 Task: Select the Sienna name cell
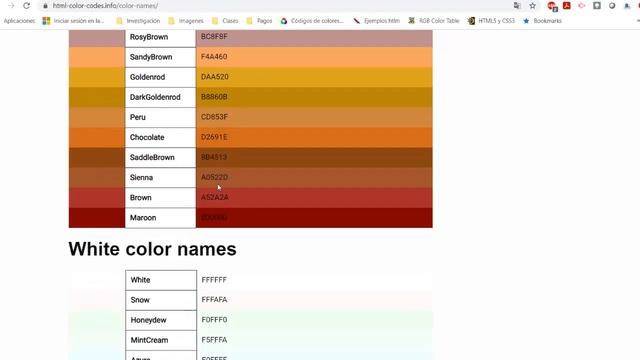(x=160, y=178)
